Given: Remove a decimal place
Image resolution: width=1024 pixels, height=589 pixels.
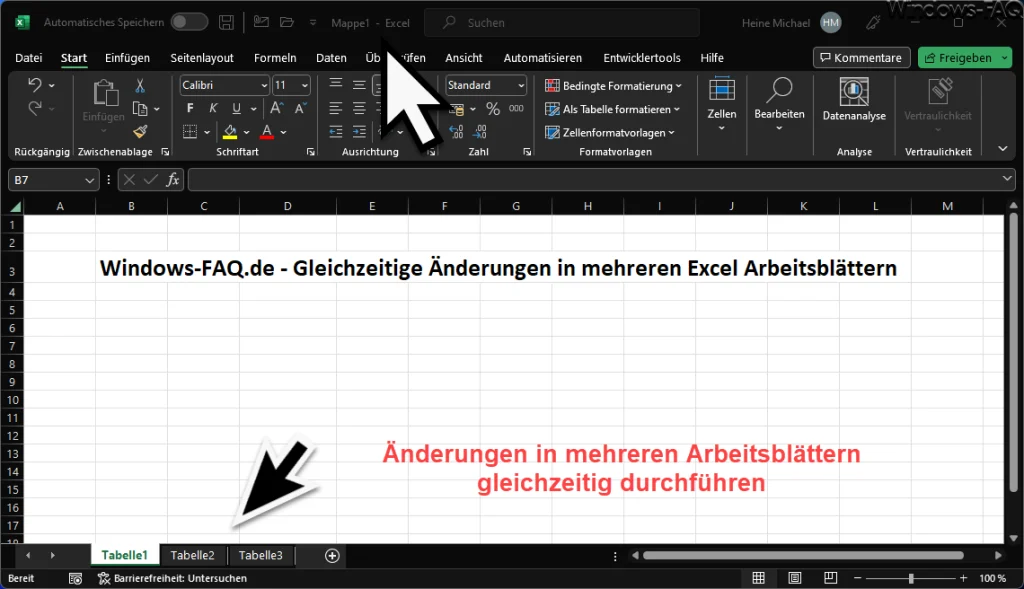Looking at the screenshot, I should 480,133.
